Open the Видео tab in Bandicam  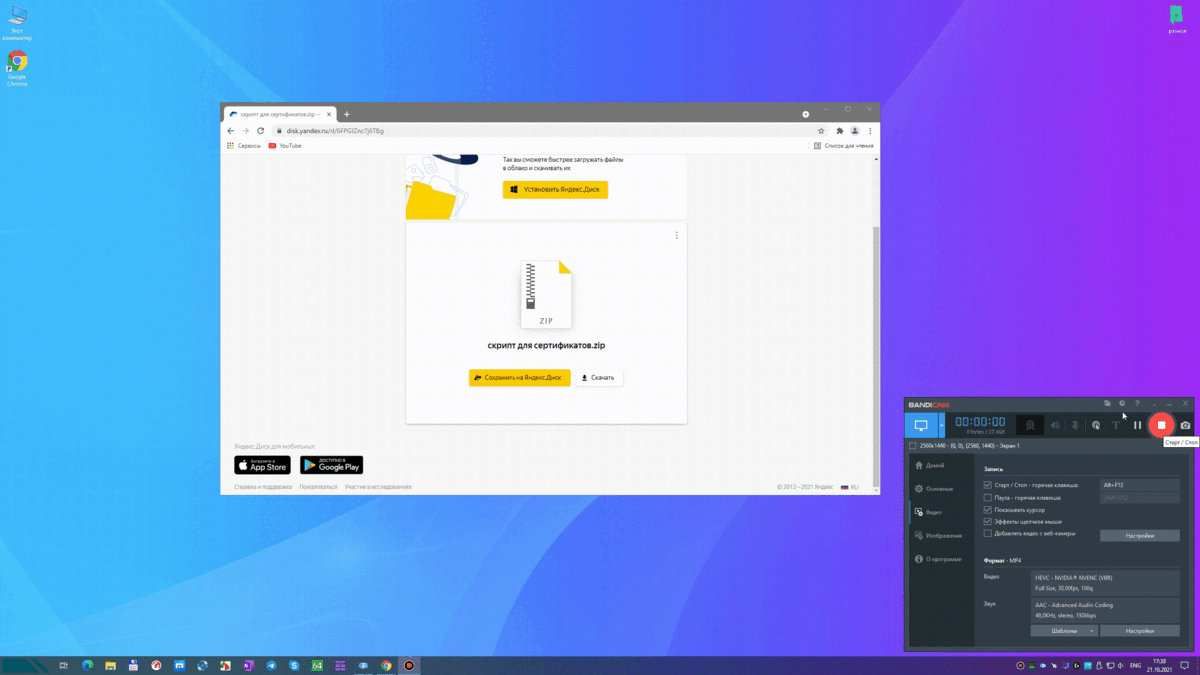pyautogui.click(x=929, y=512)
